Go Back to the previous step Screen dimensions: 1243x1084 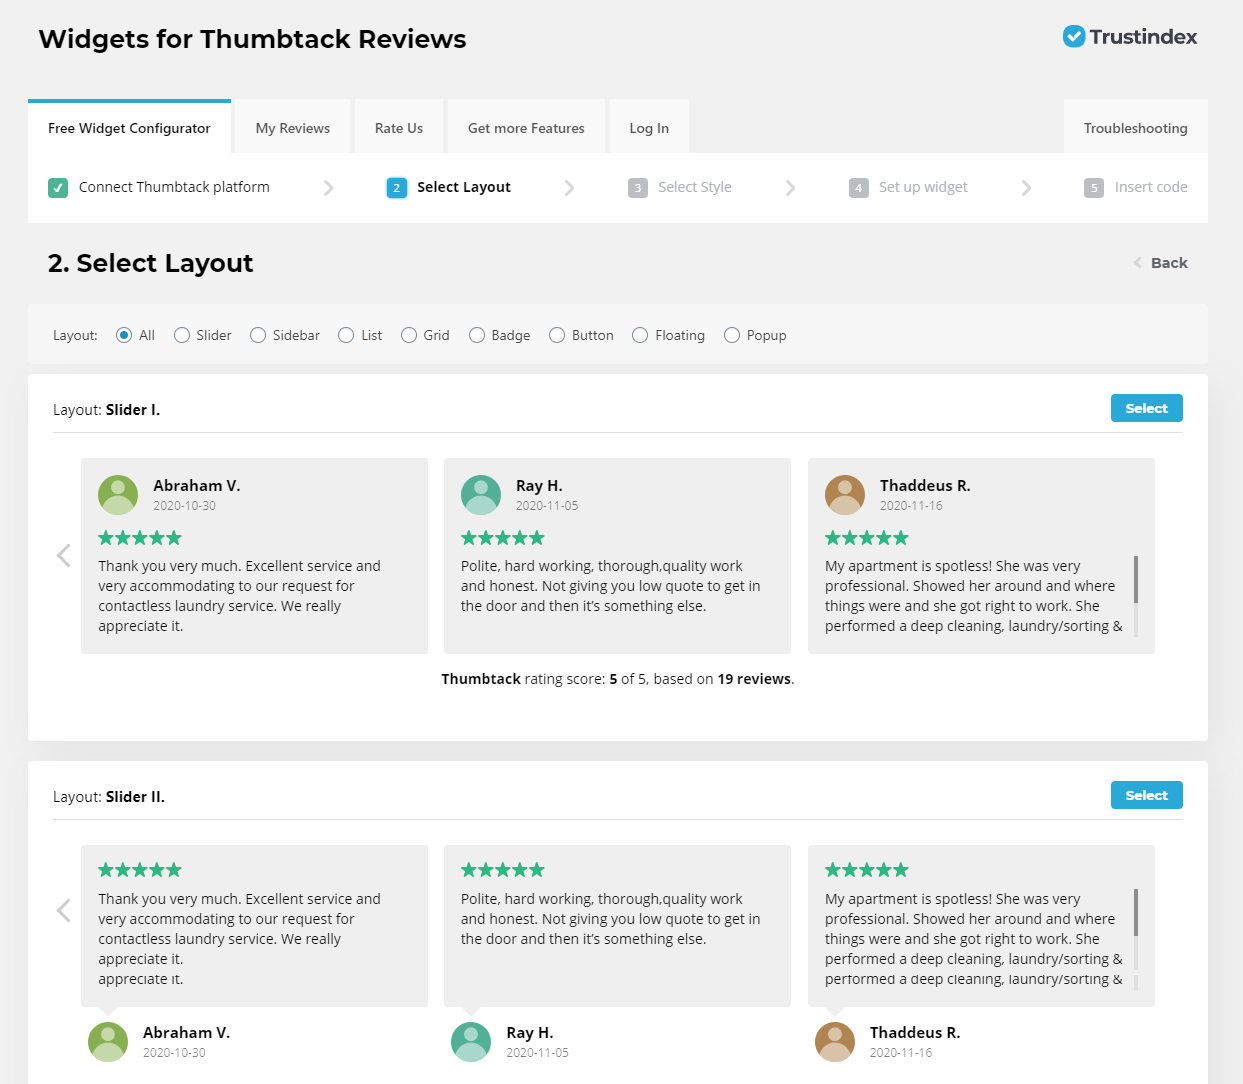click(1161, 263)
